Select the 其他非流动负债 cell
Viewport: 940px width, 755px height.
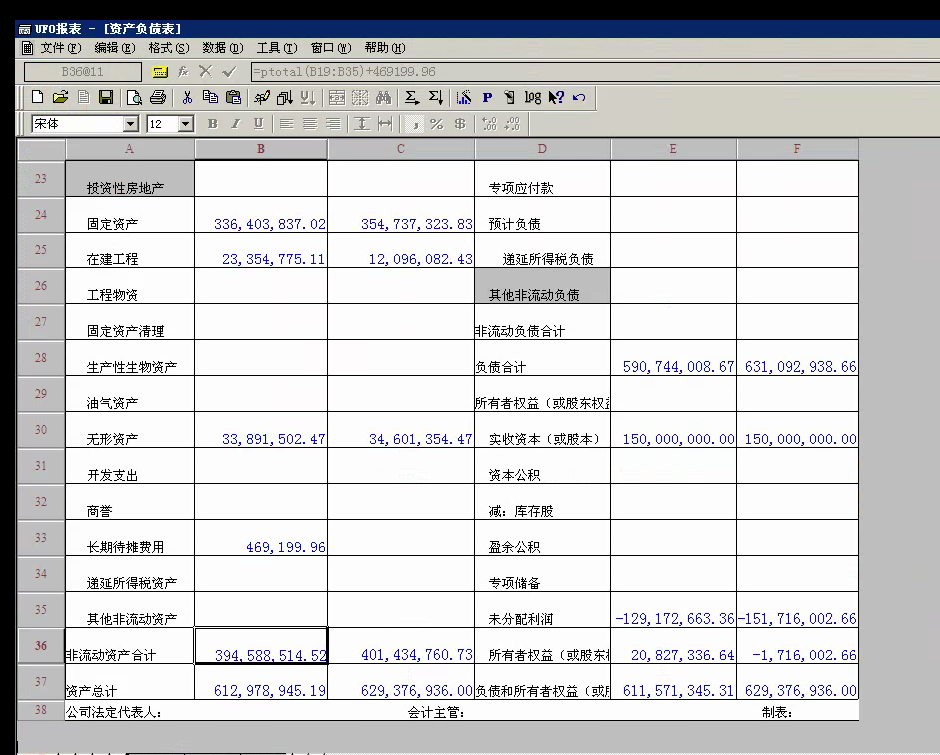pos(542,286)
